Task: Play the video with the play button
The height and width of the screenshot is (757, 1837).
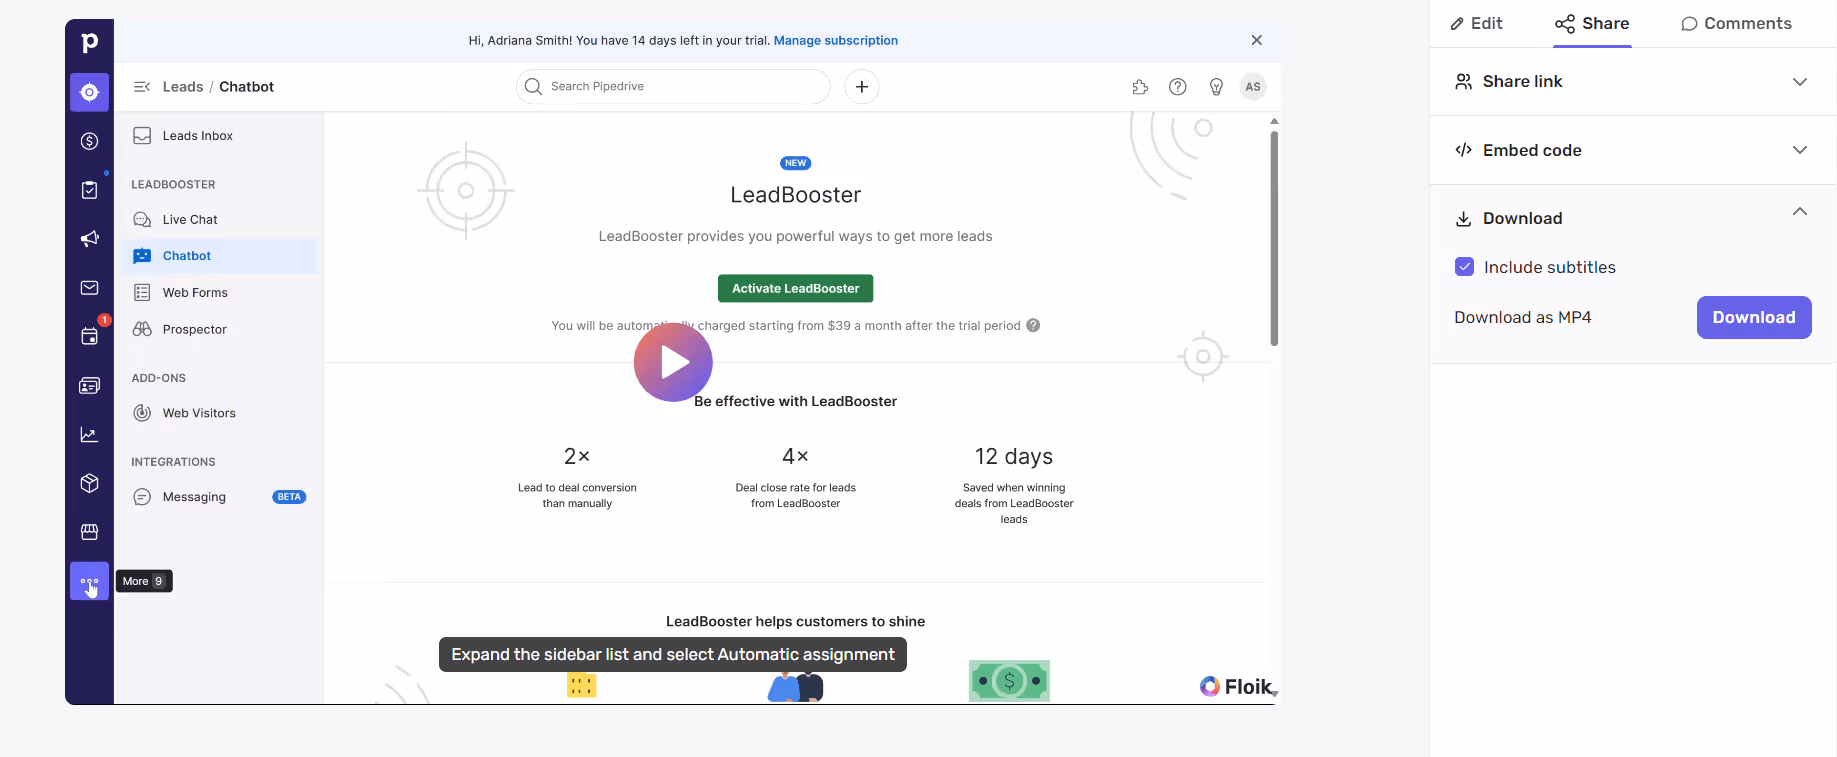Action: coord(673,362)
